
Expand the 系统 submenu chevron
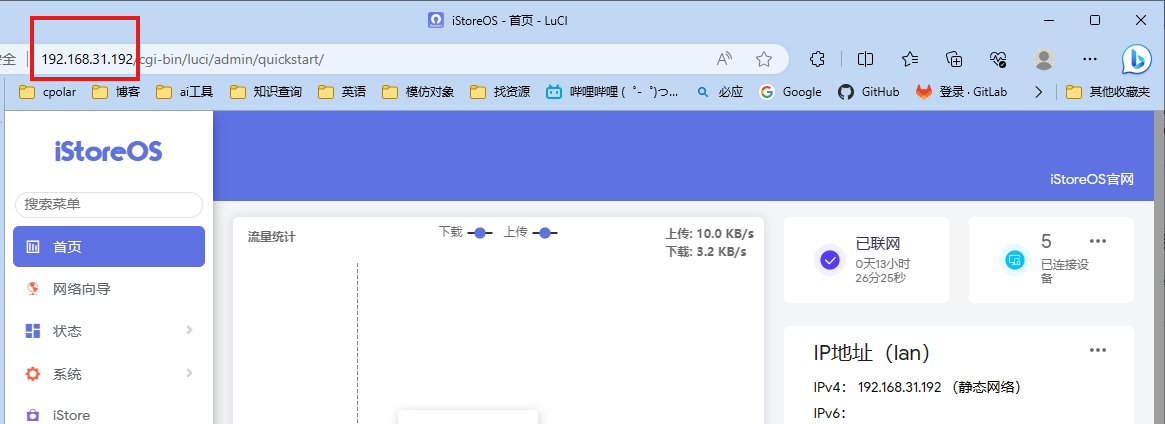click(x=189, y=373)
